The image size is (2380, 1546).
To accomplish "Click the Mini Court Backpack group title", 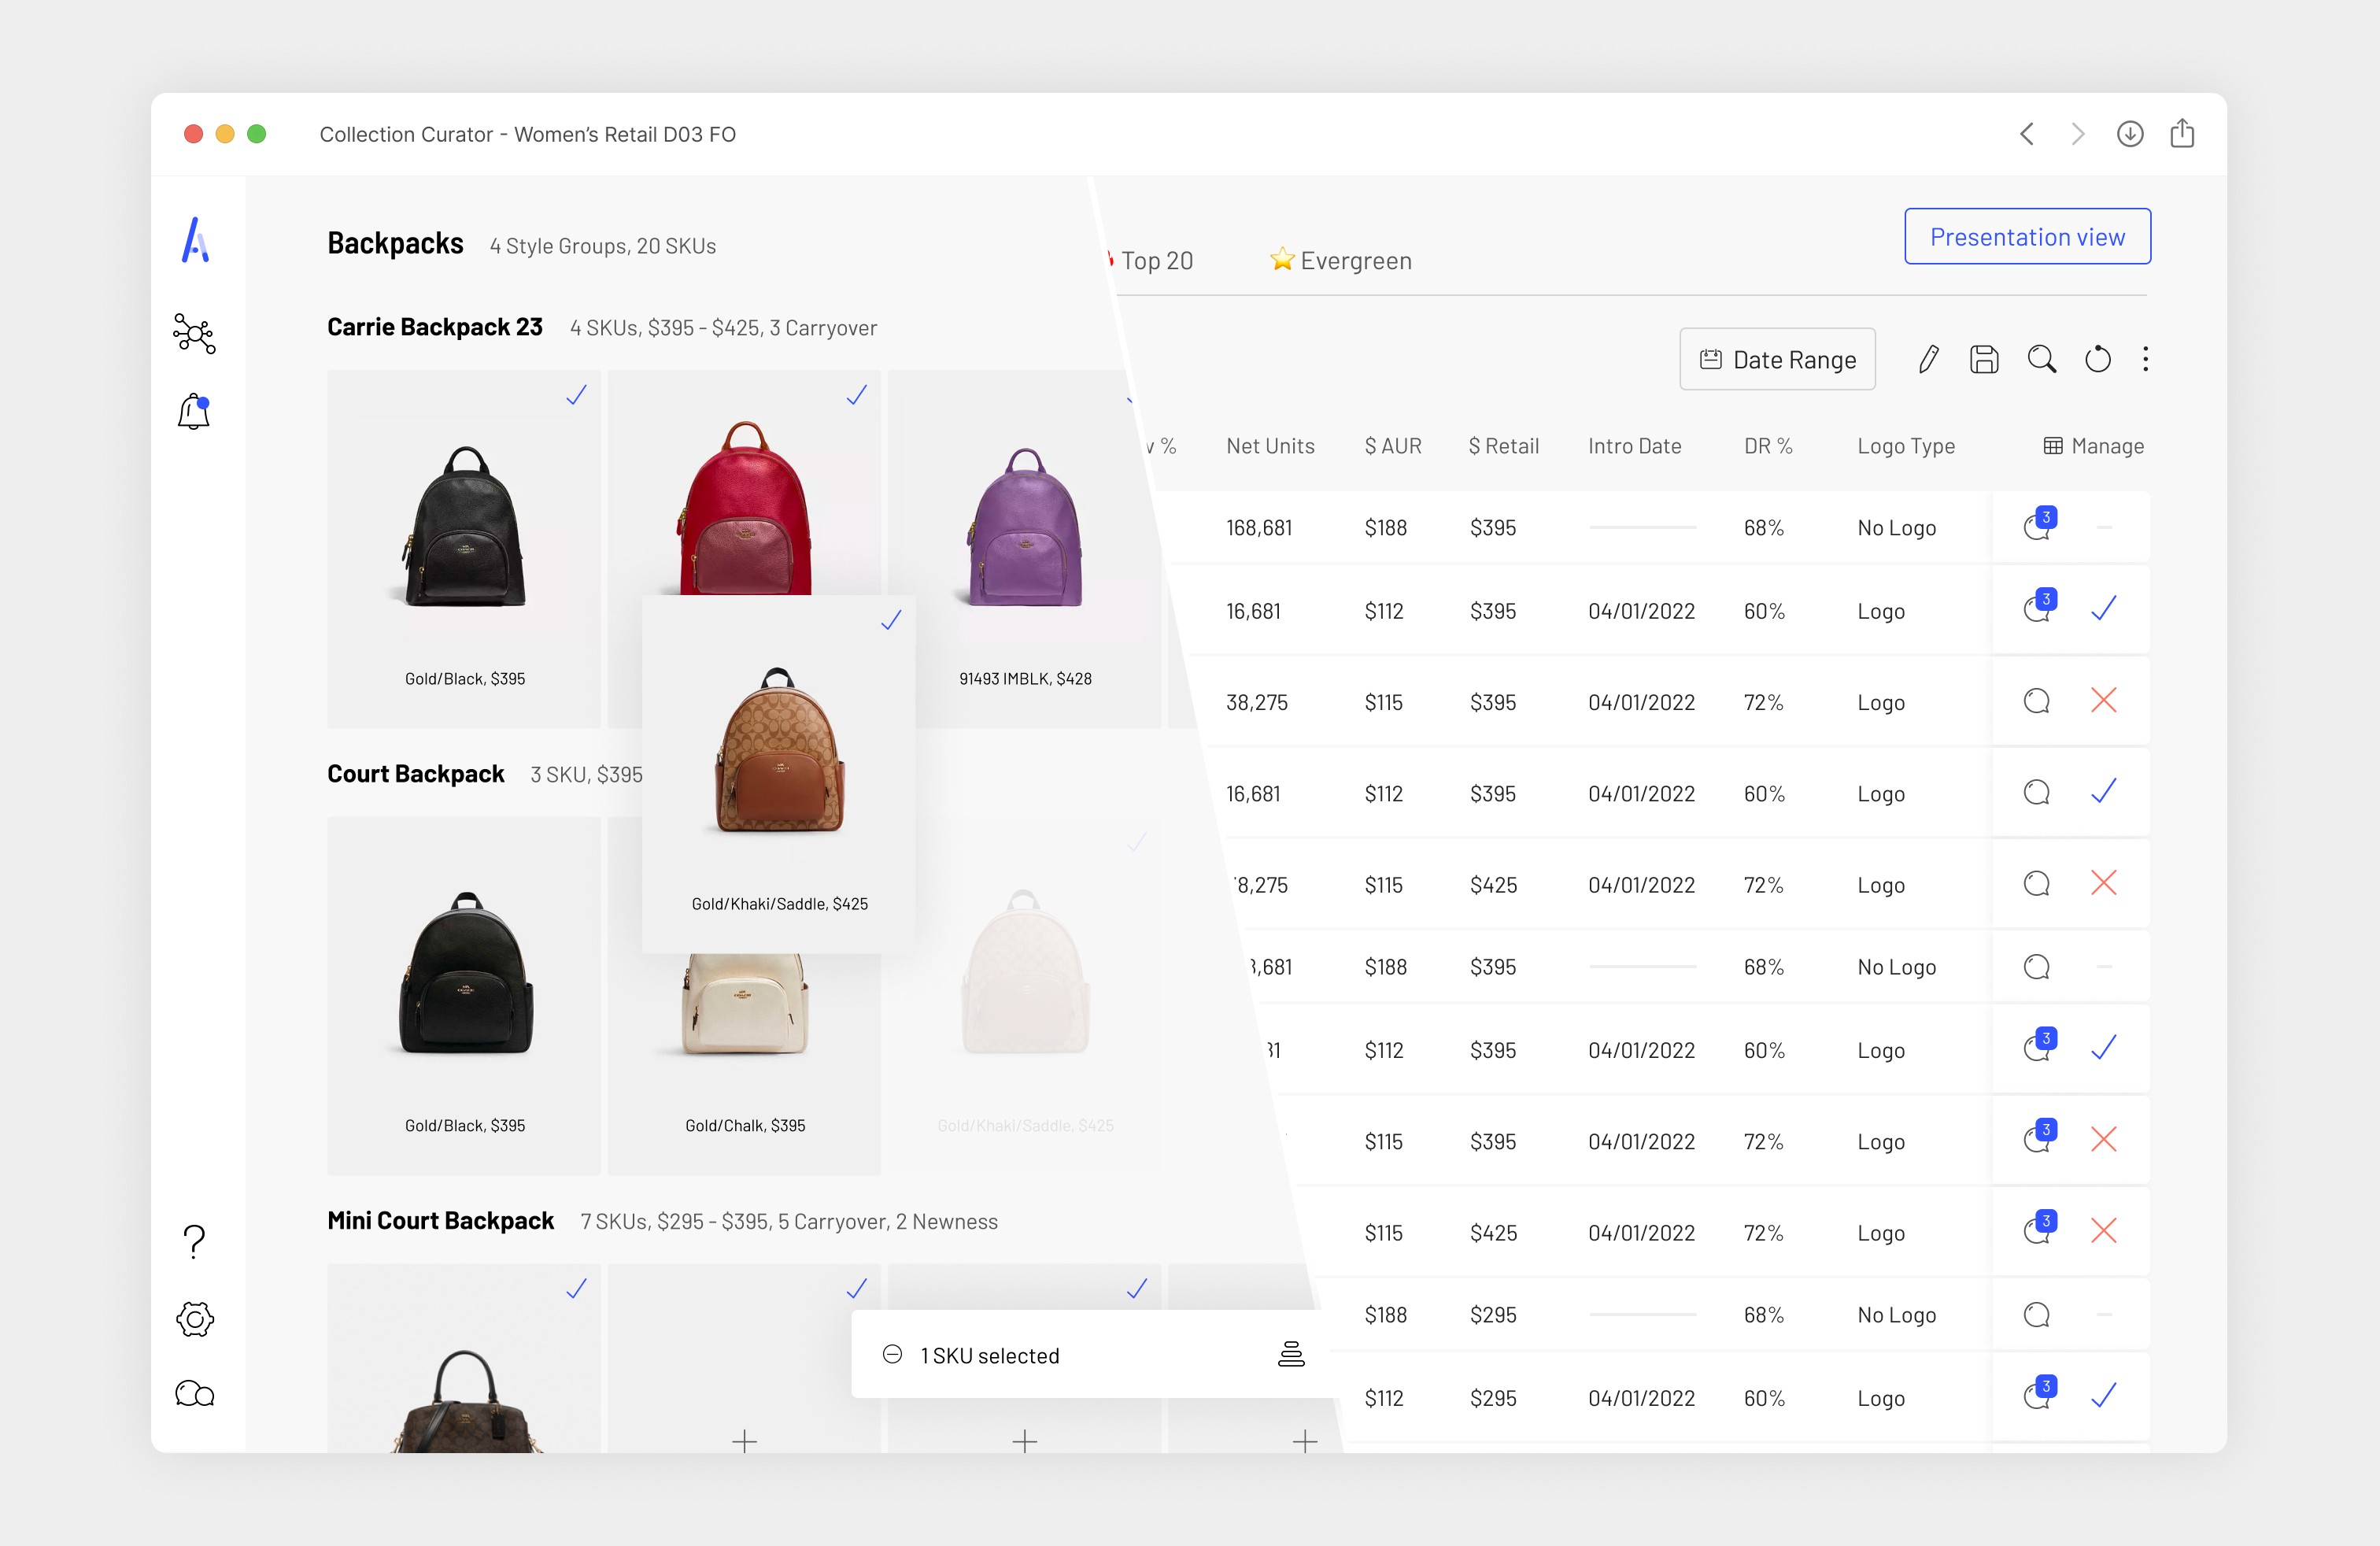I will pos(441,1221).
